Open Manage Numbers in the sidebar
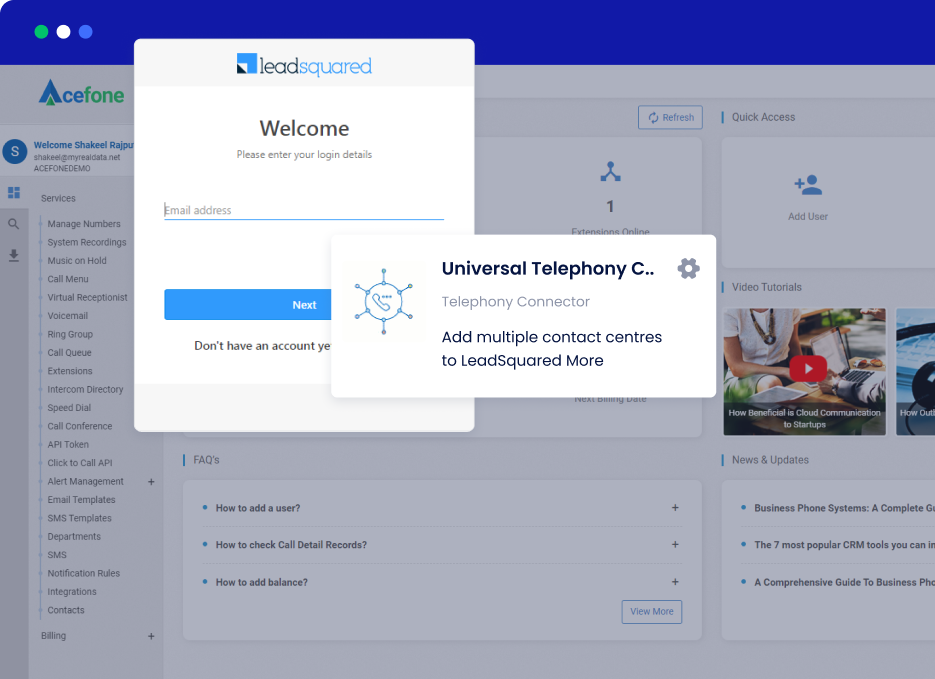 (84, 224)
